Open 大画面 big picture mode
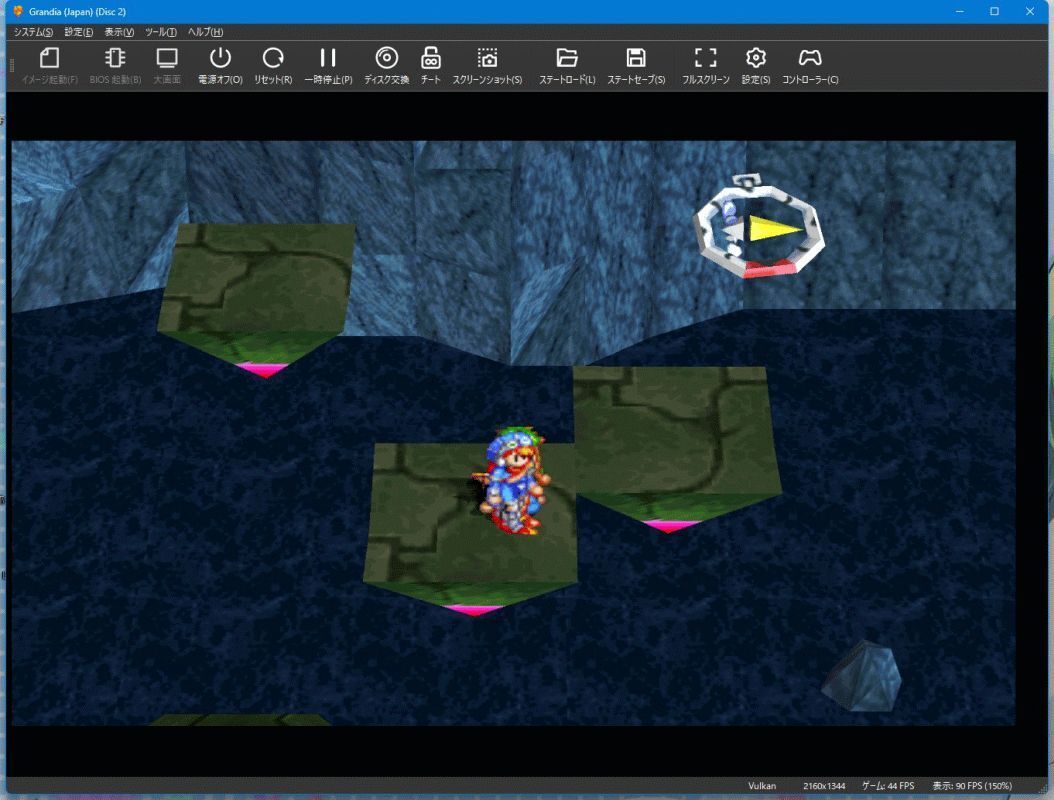1054x800 pixels. (167, 66)
